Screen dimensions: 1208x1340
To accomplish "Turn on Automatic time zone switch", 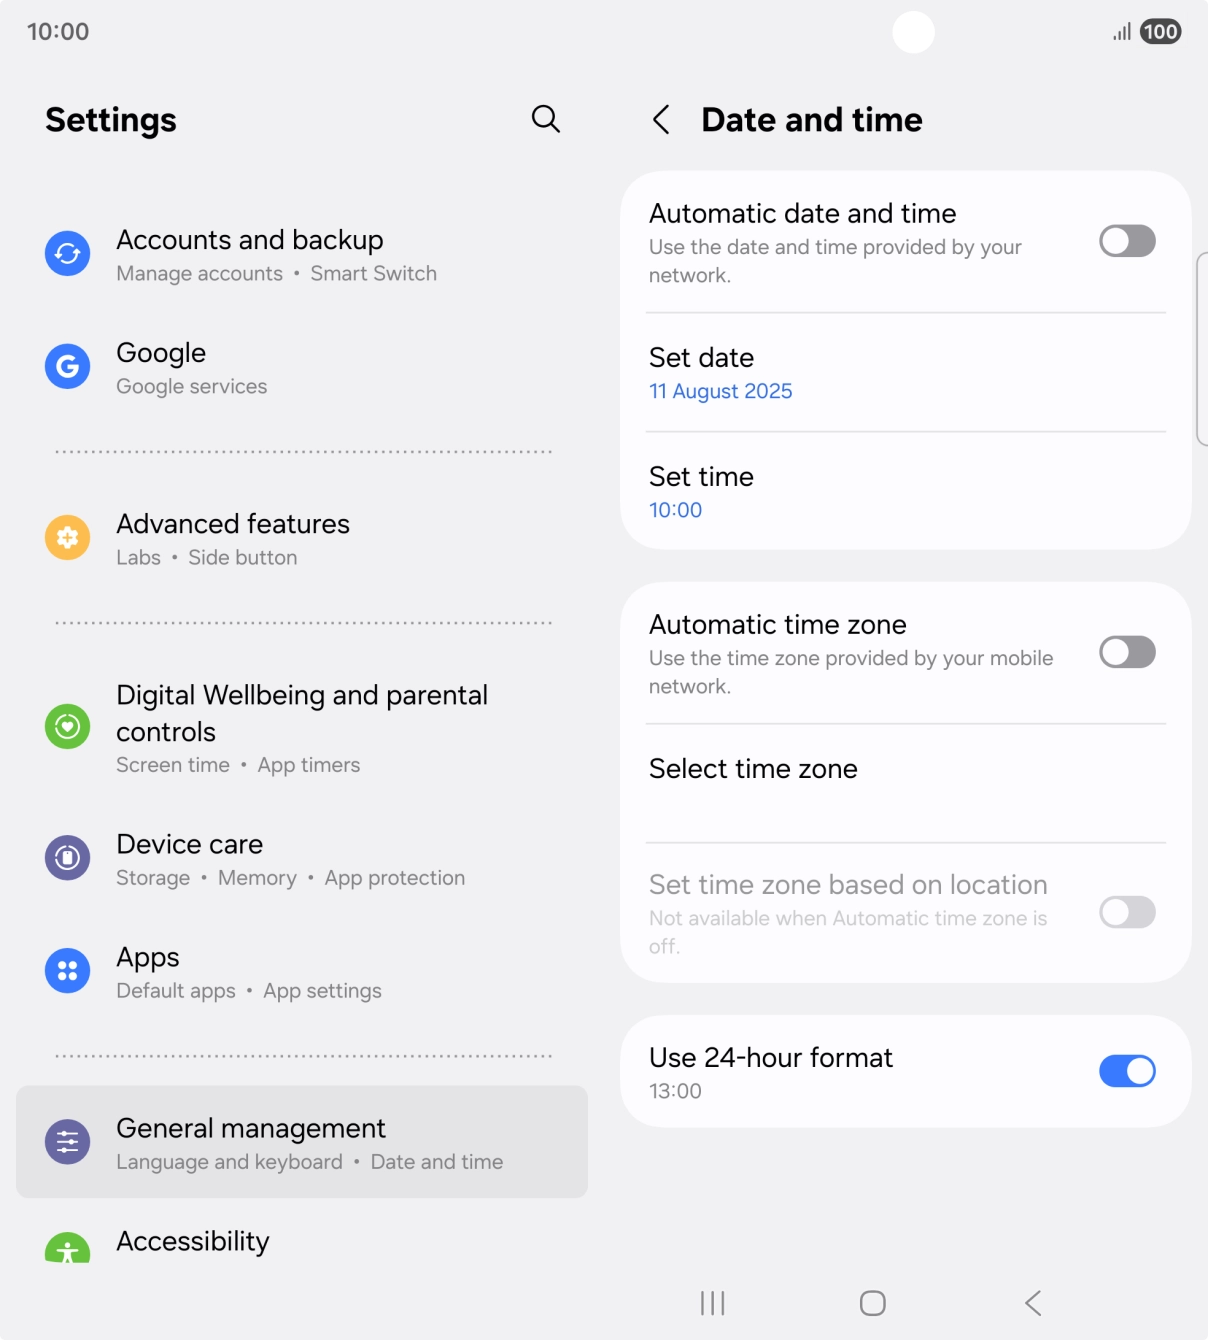I will click(1127, 652).
